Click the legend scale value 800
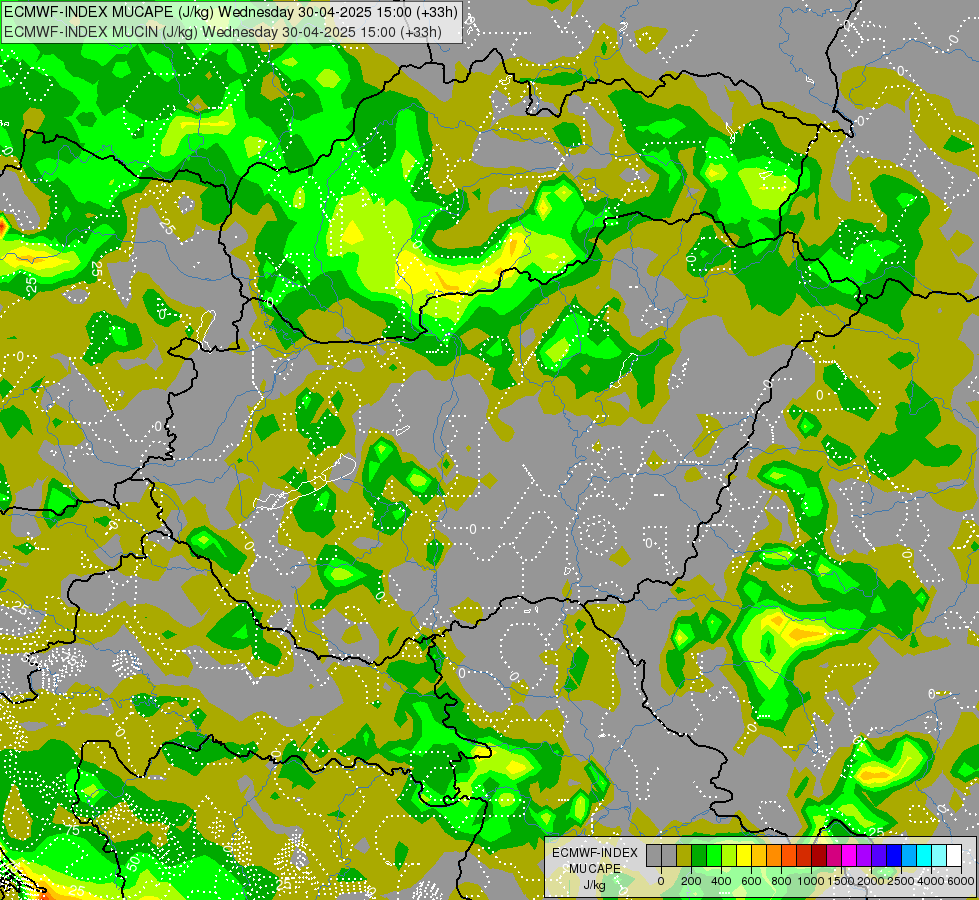 pos(782,881)
